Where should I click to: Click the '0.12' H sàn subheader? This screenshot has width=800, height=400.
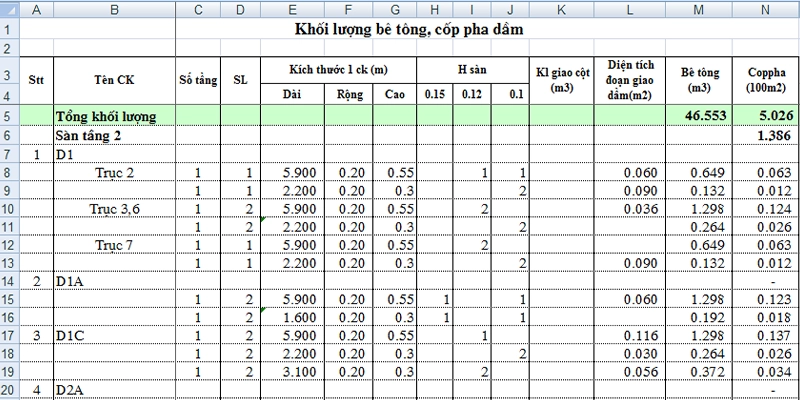click(x=472, y=94)
